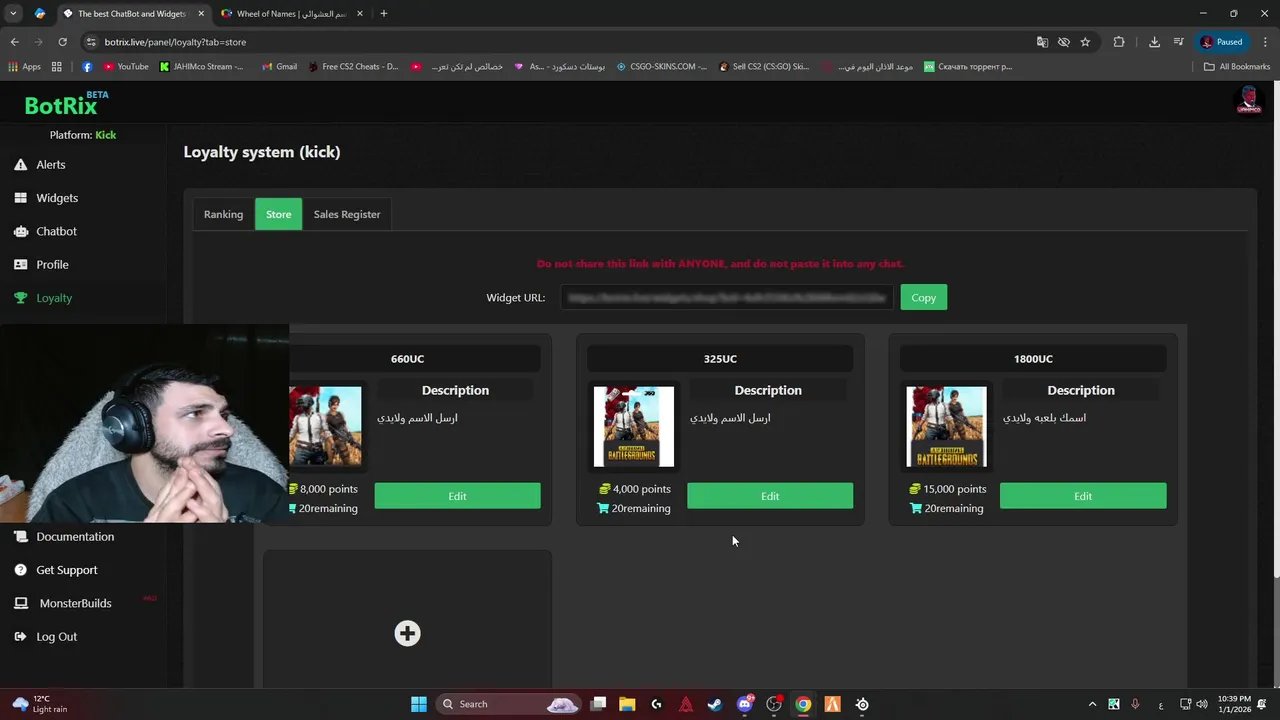1280x720 pixels.
Task: Edit the 325UC store item
Action: click(x=770, y=496)
